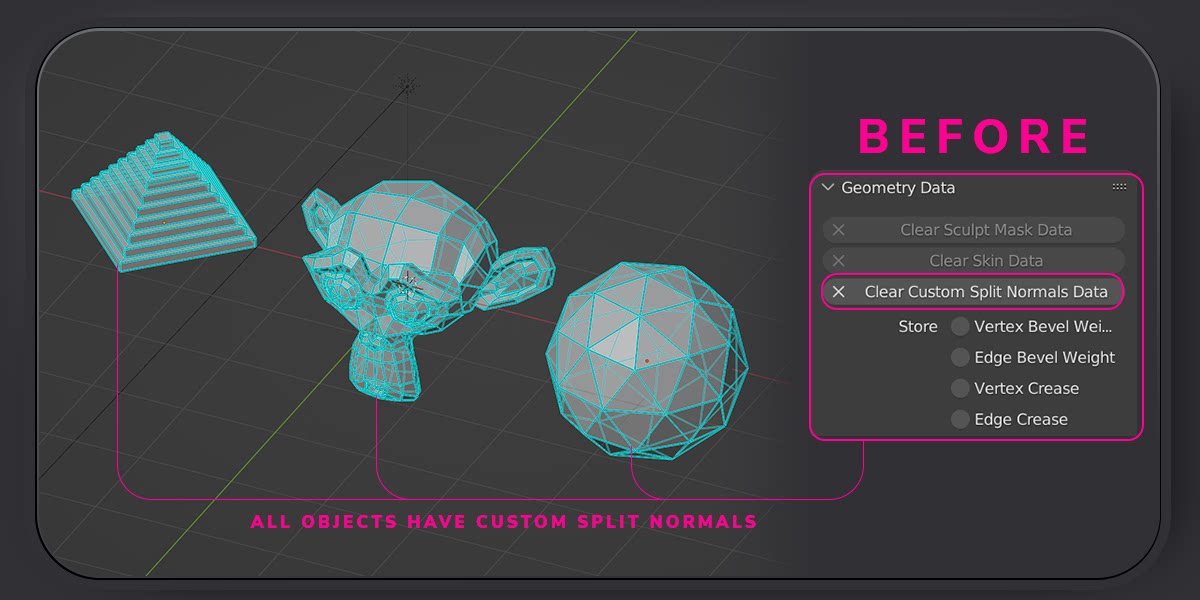Image resolution: width=1200 pixels, height=600 pixels.
Task: Click the pink BEFORE heading
Action: point(974,137)
